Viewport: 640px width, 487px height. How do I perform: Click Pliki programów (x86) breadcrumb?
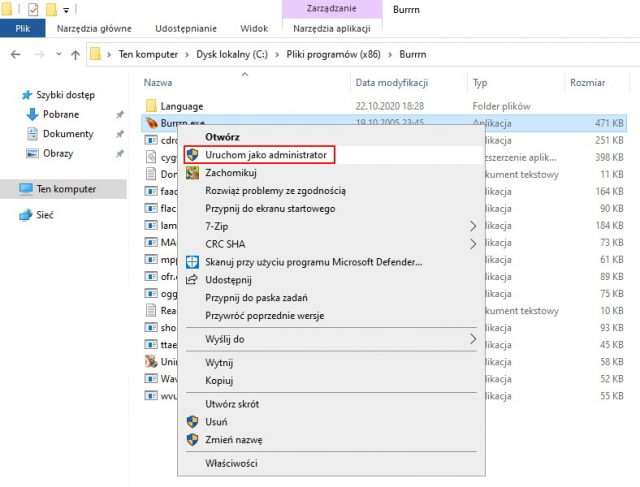click(x=333, y=54)
